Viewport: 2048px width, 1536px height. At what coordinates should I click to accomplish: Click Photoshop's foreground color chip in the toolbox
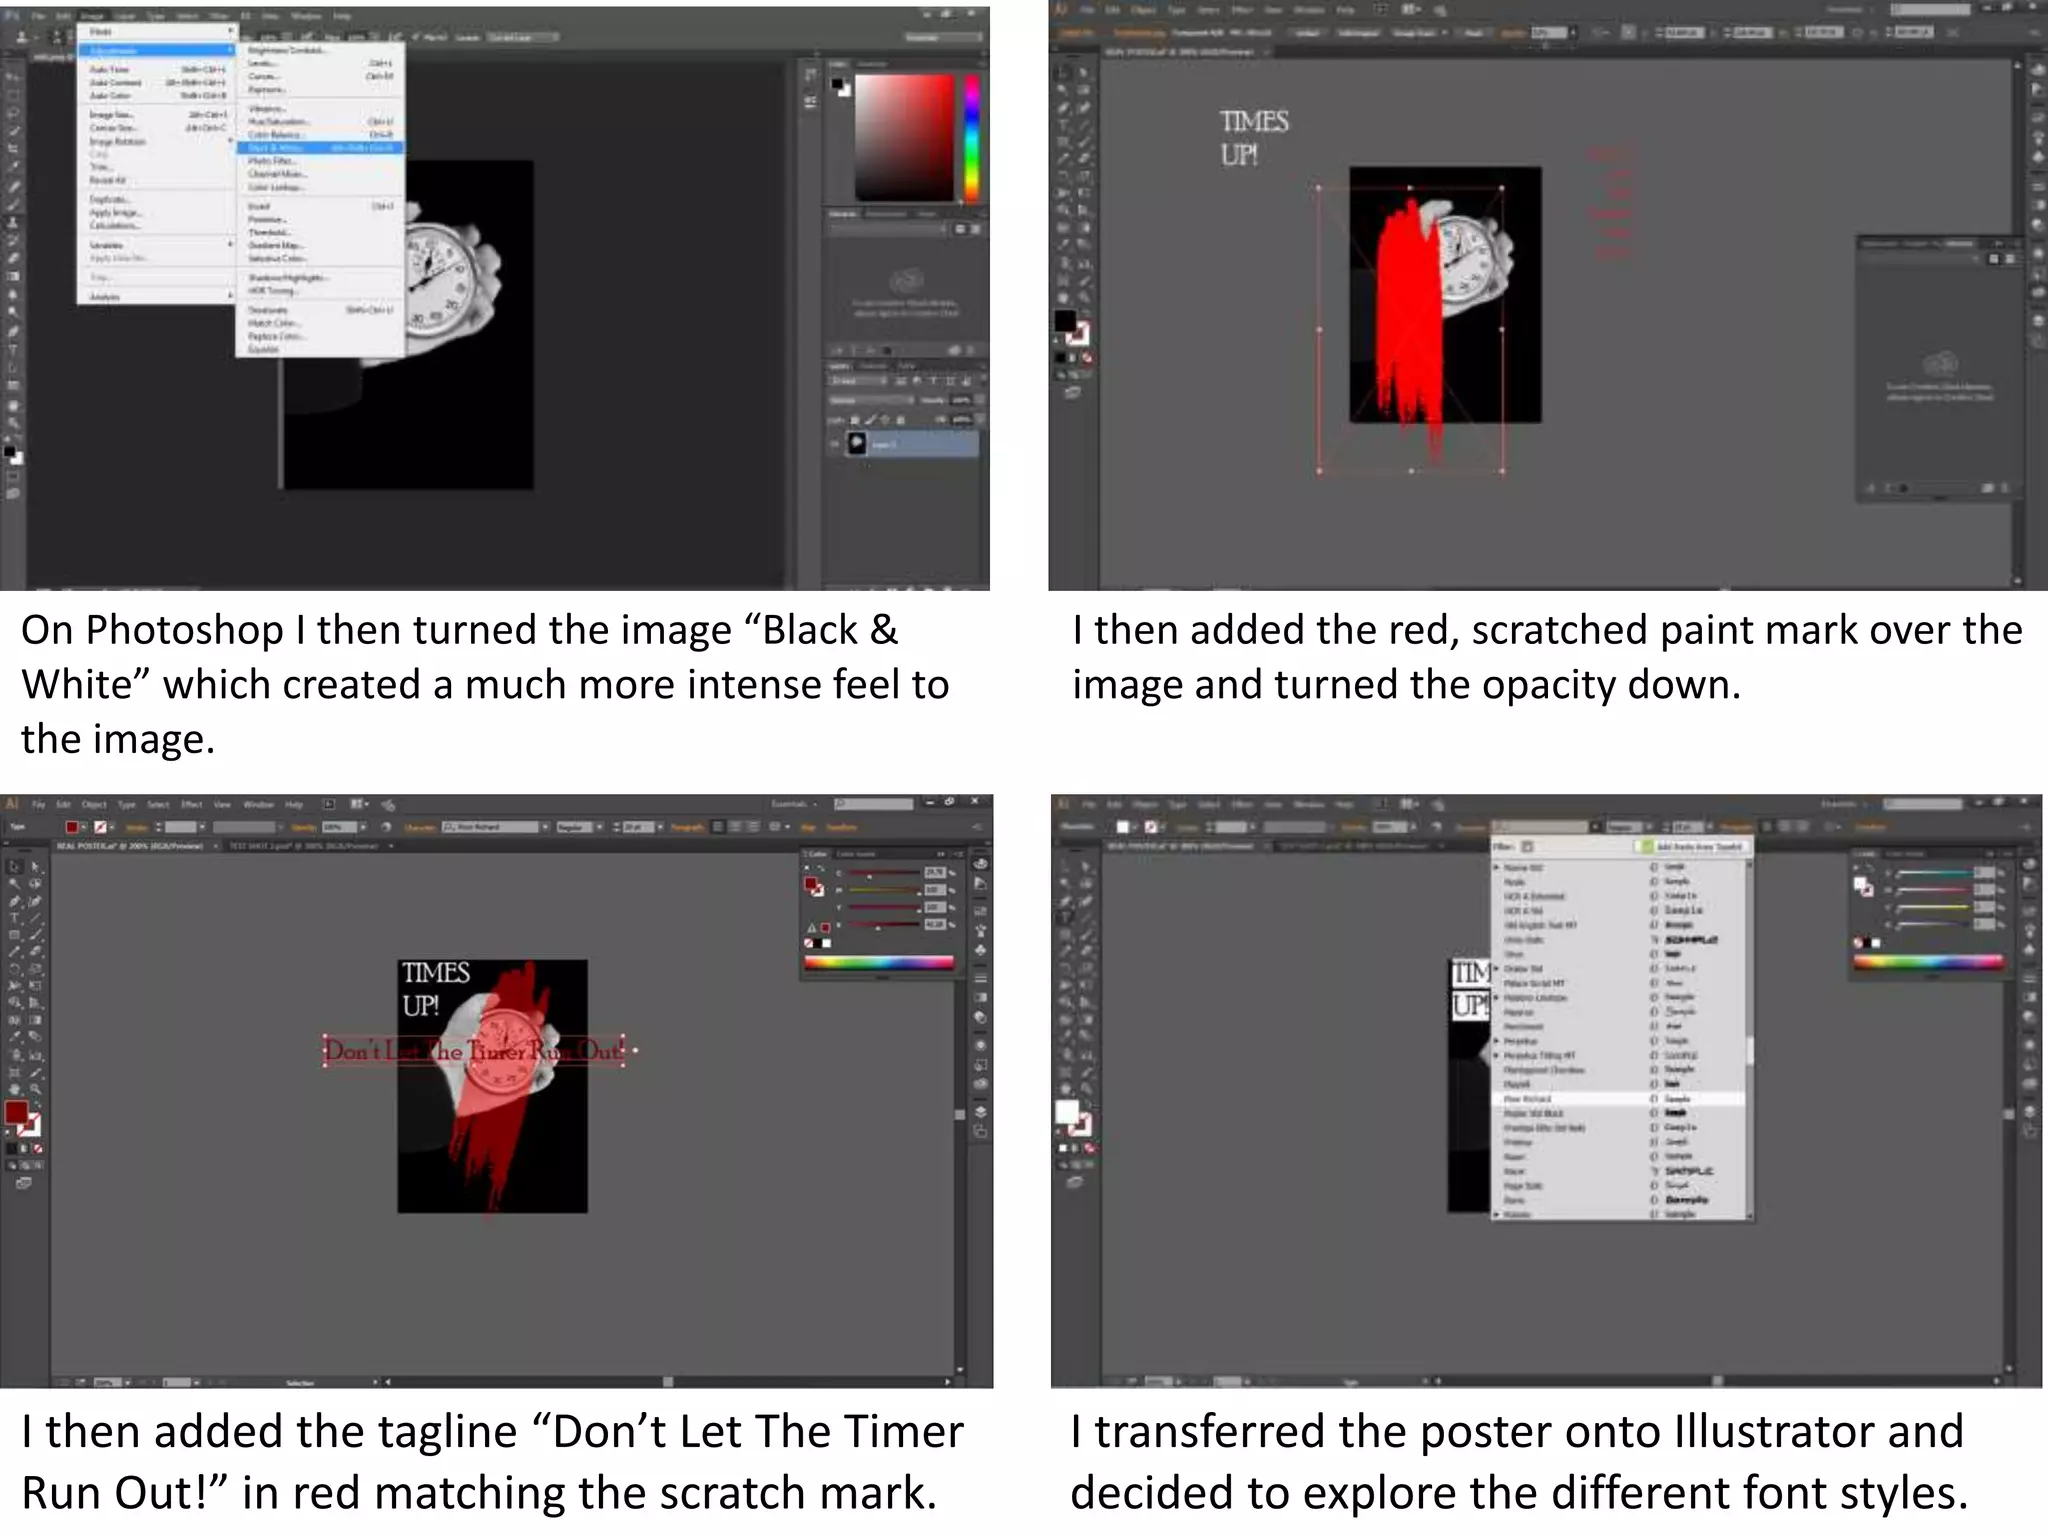[9, 452]
